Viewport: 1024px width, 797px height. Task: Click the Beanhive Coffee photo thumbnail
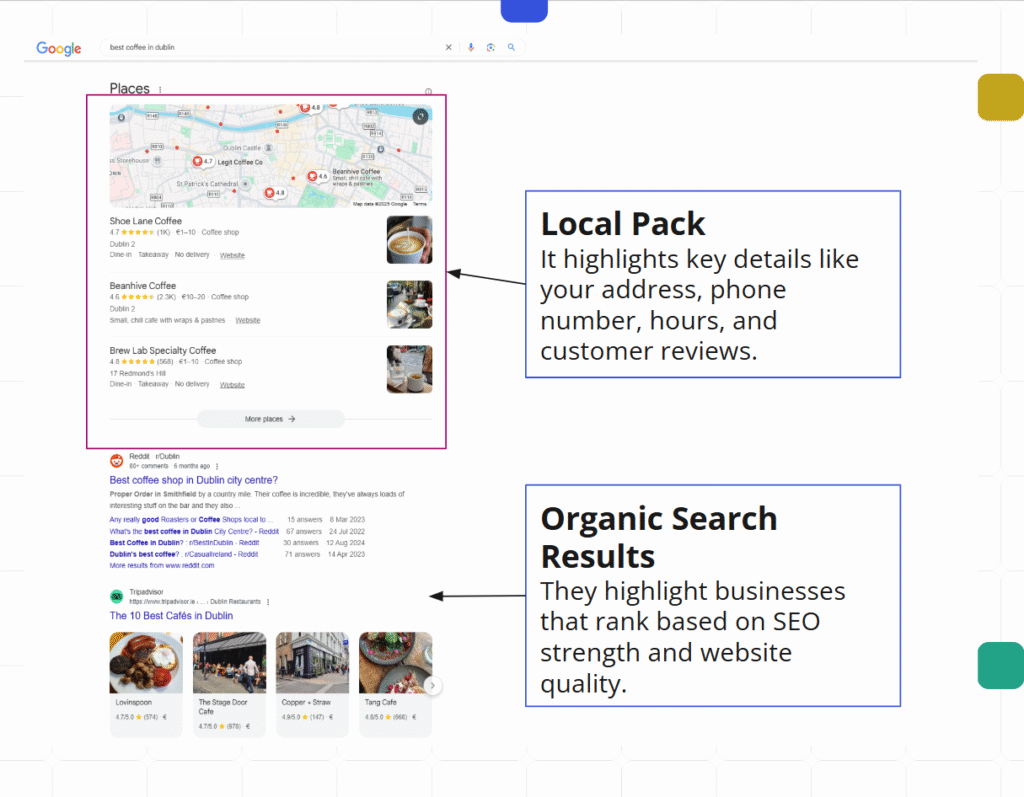(409, 304)
